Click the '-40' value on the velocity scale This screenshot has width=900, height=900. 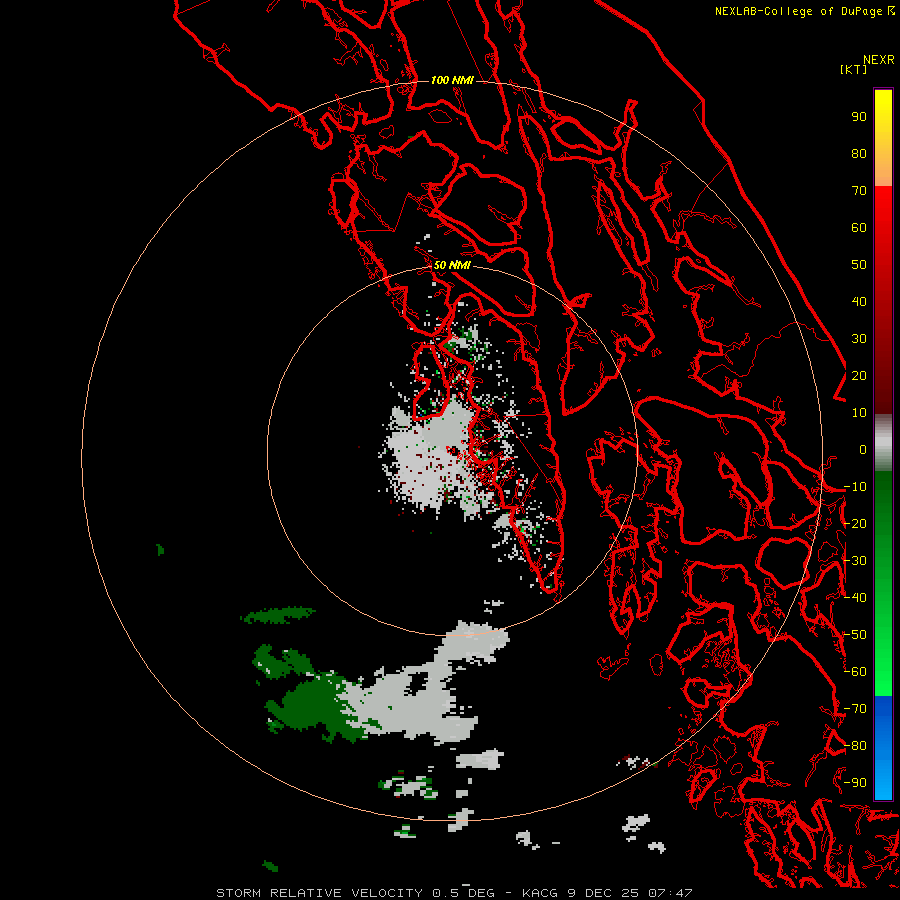click(855, 598)
